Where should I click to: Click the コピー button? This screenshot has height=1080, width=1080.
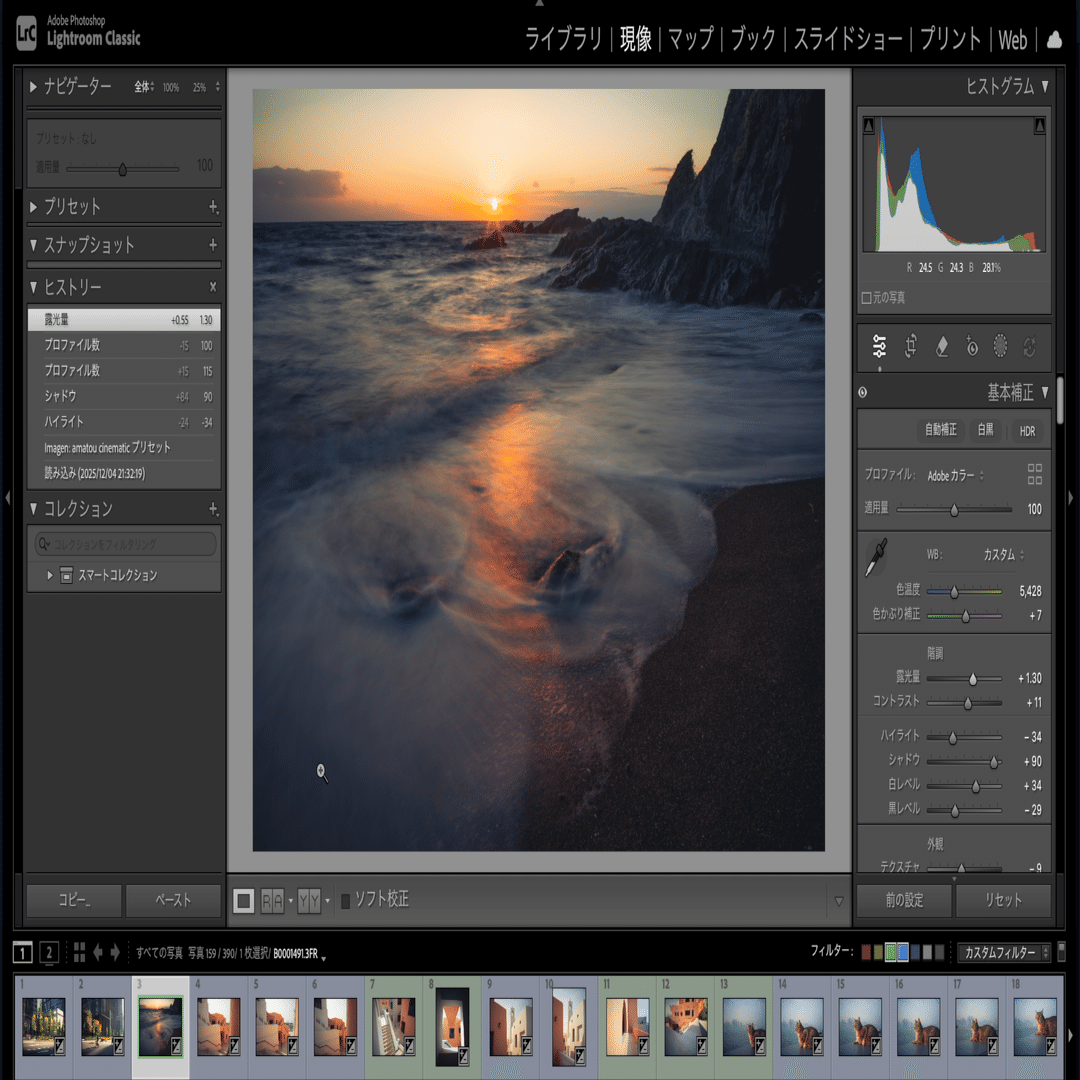coord(74,900)
